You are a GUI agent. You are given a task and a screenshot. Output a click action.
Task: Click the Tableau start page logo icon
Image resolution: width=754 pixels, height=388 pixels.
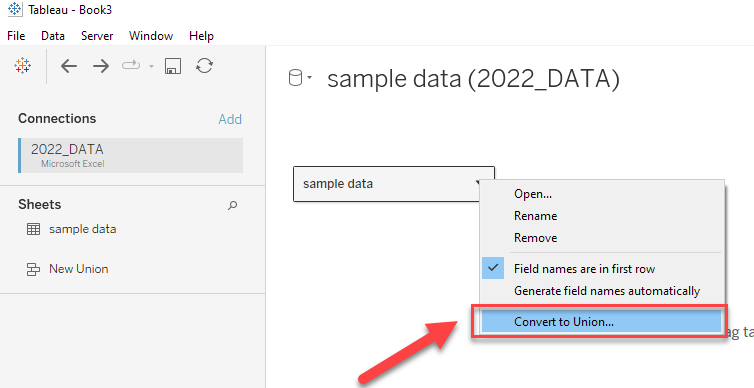point(23,65)
